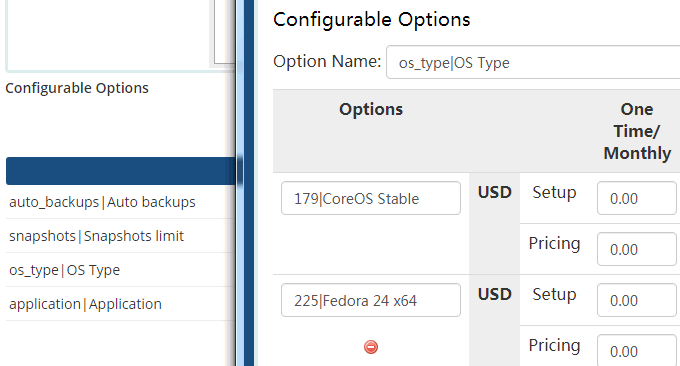Select the USD label in the Fedora row
680x366 pixels.
[x=495, y=294]
